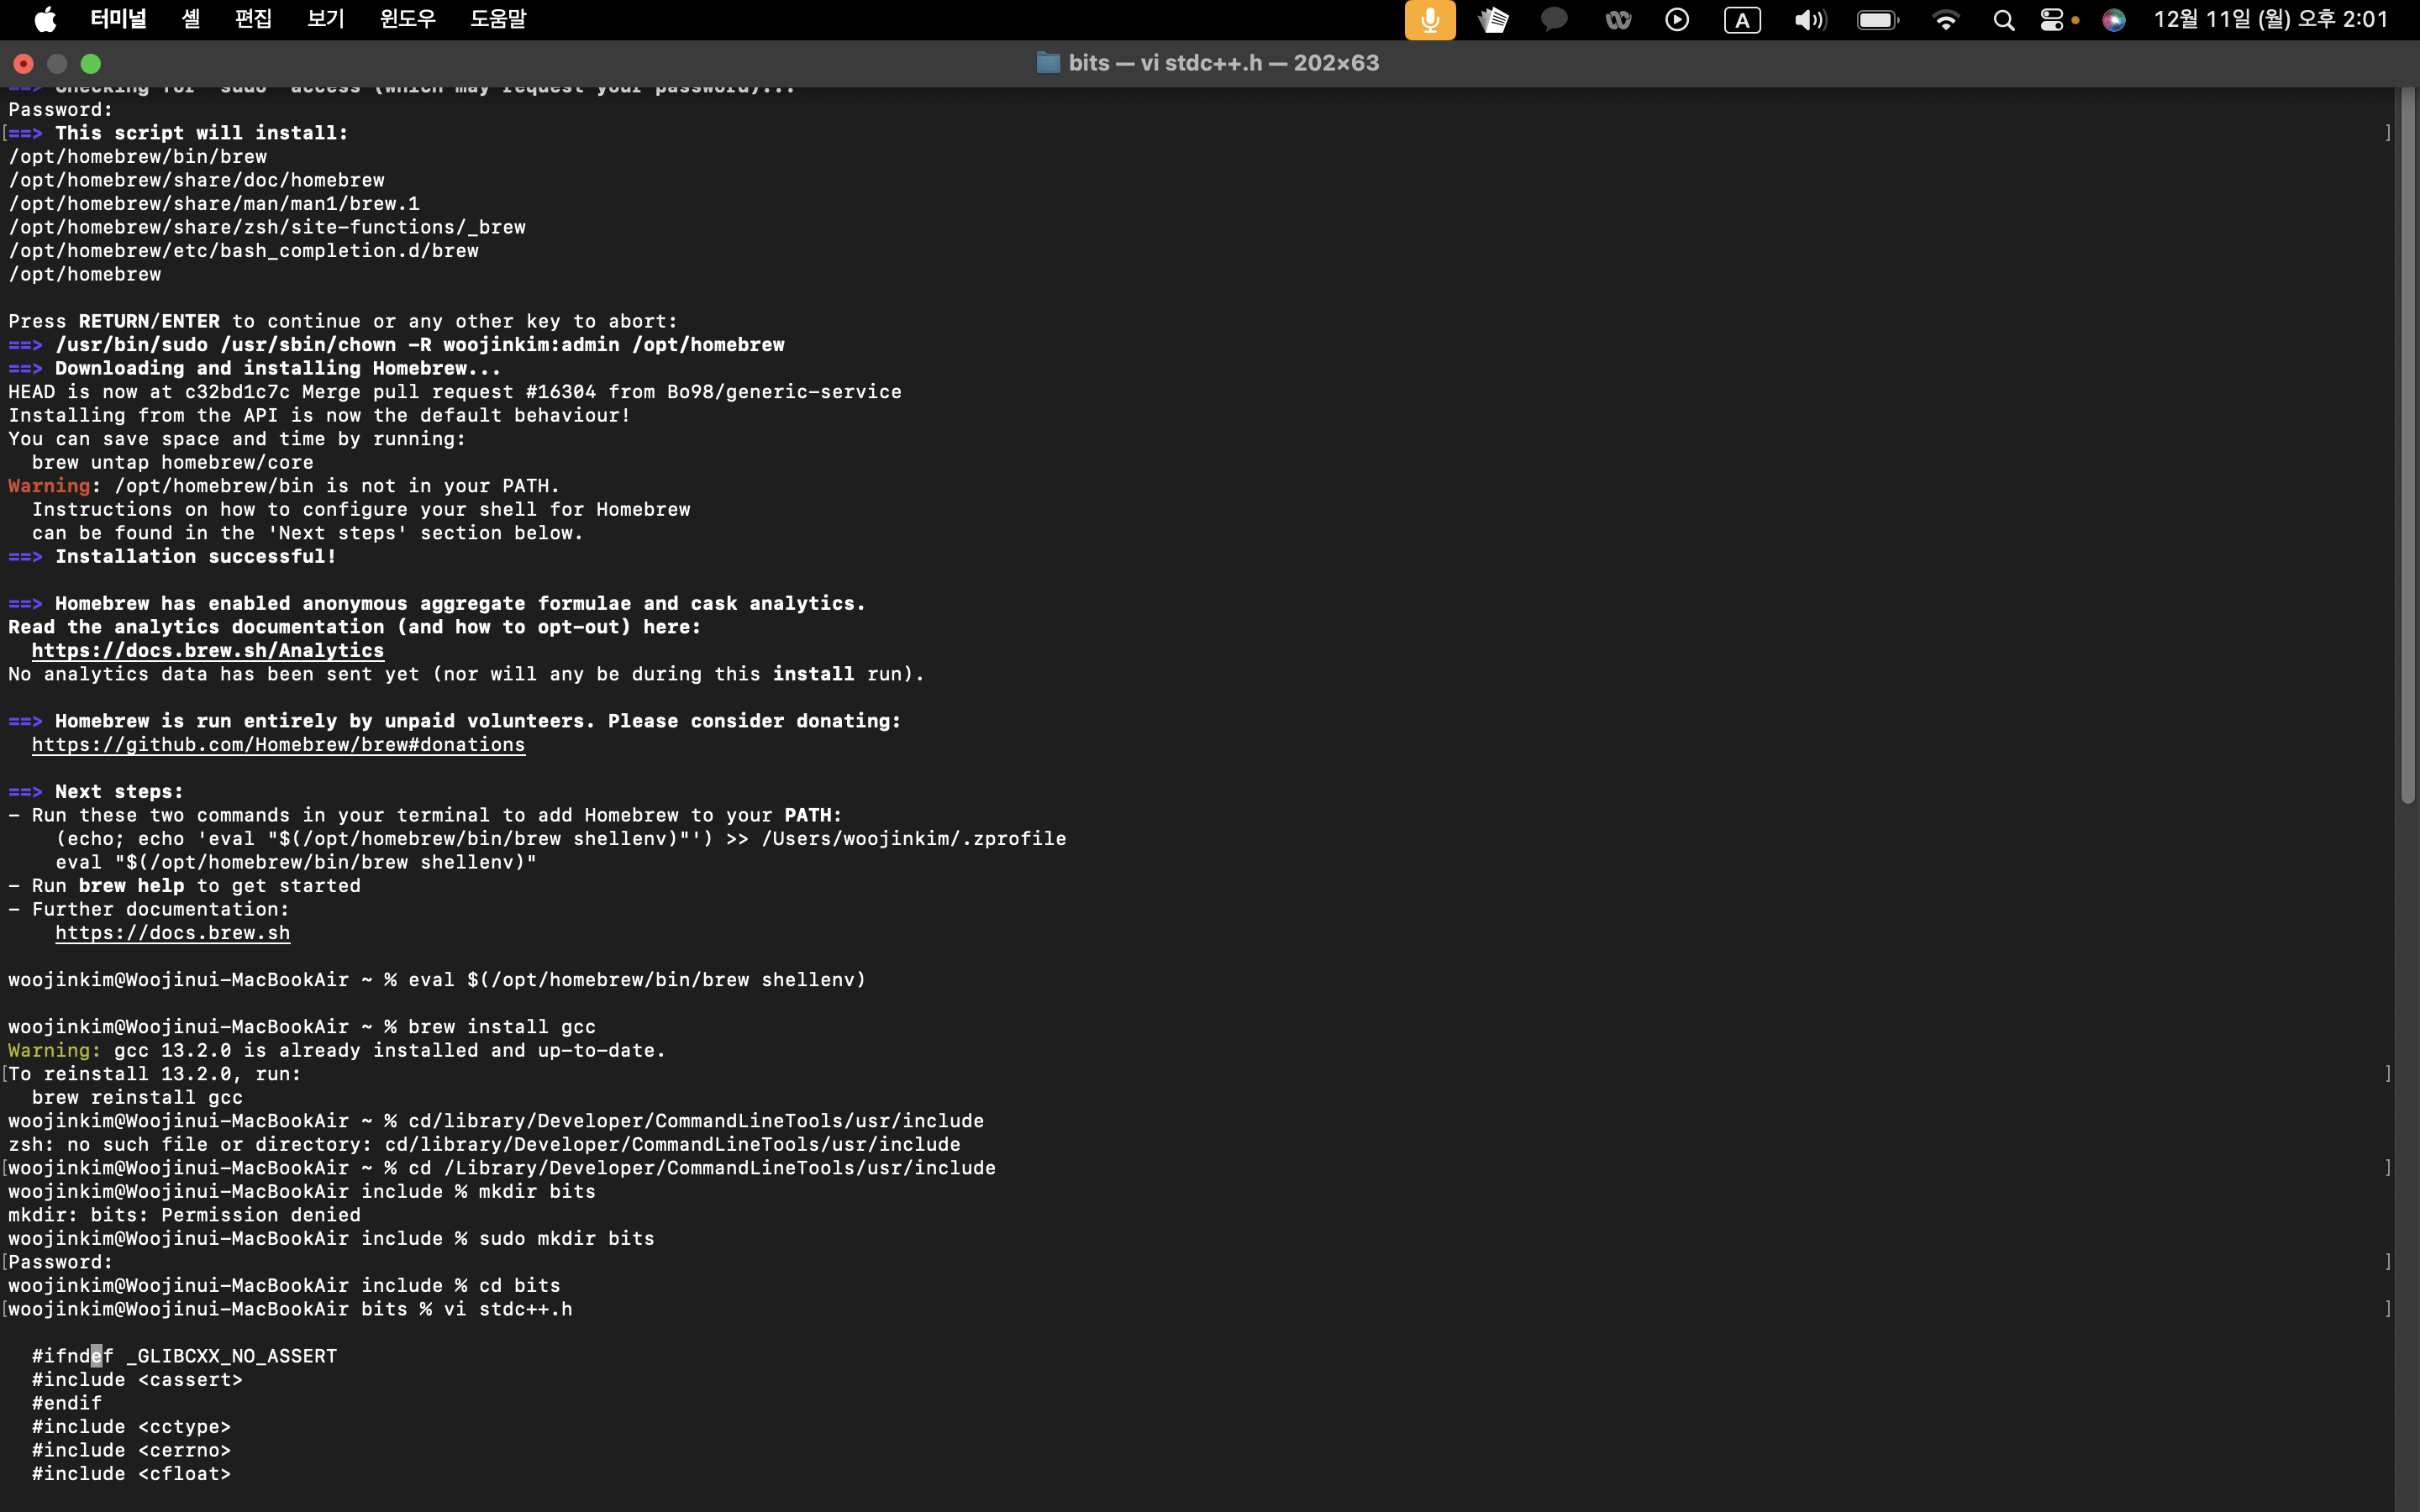Image resolution: width=2420 pixels, height=1512 pixels.
Task: Click the red 'Warning' PATH message
Action: [284, 485]
